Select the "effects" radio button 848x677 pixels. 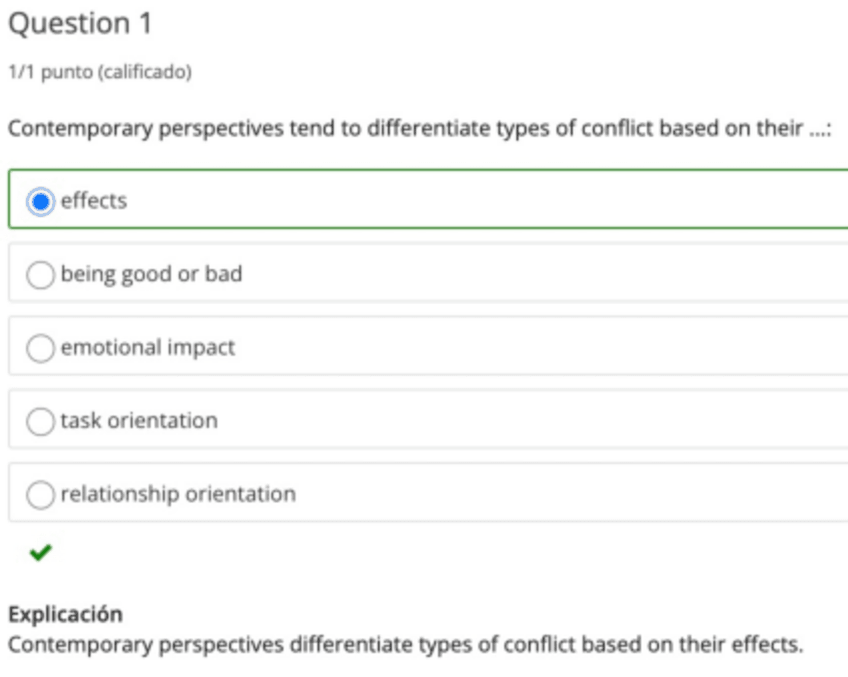[41, 201]
